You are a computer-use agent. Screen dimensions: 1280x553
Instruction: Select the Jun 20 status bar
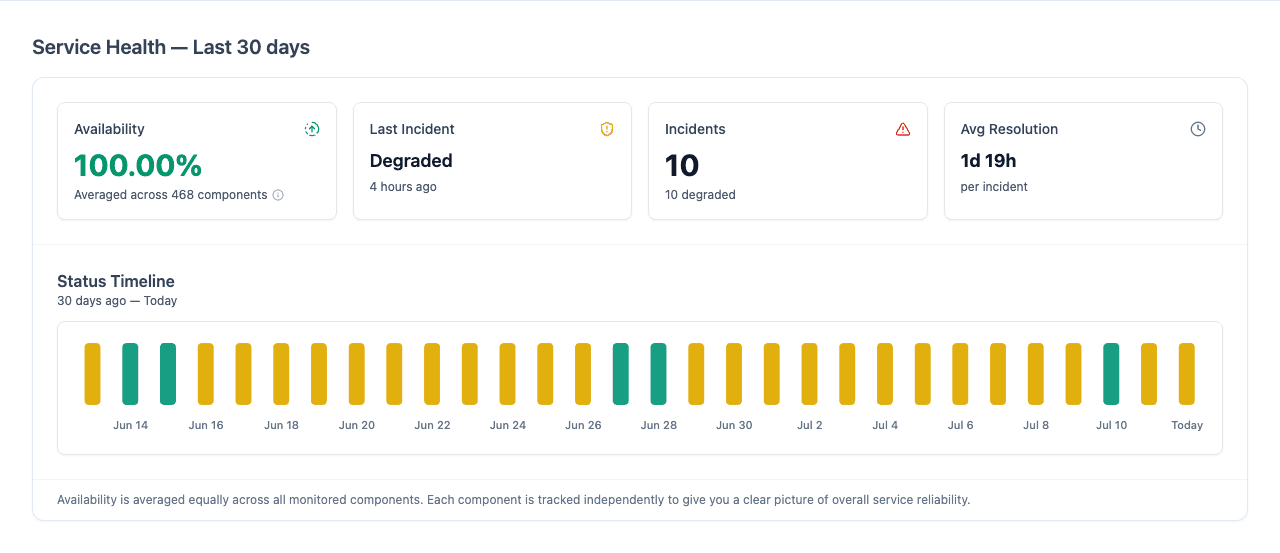(x=357, y=374)
